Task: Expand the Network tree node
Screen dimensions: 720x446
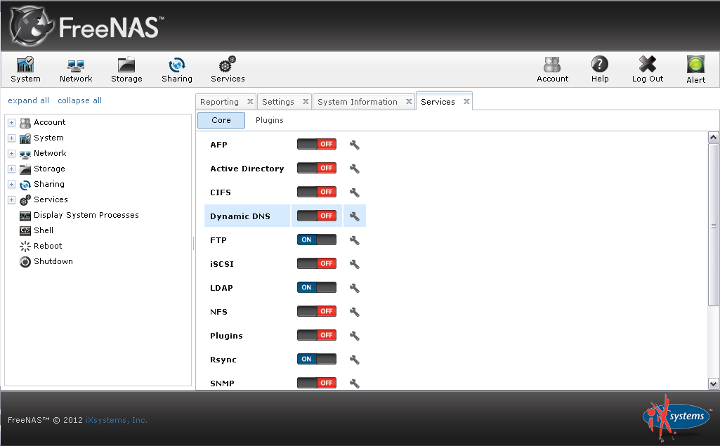Action: (12, 153)
